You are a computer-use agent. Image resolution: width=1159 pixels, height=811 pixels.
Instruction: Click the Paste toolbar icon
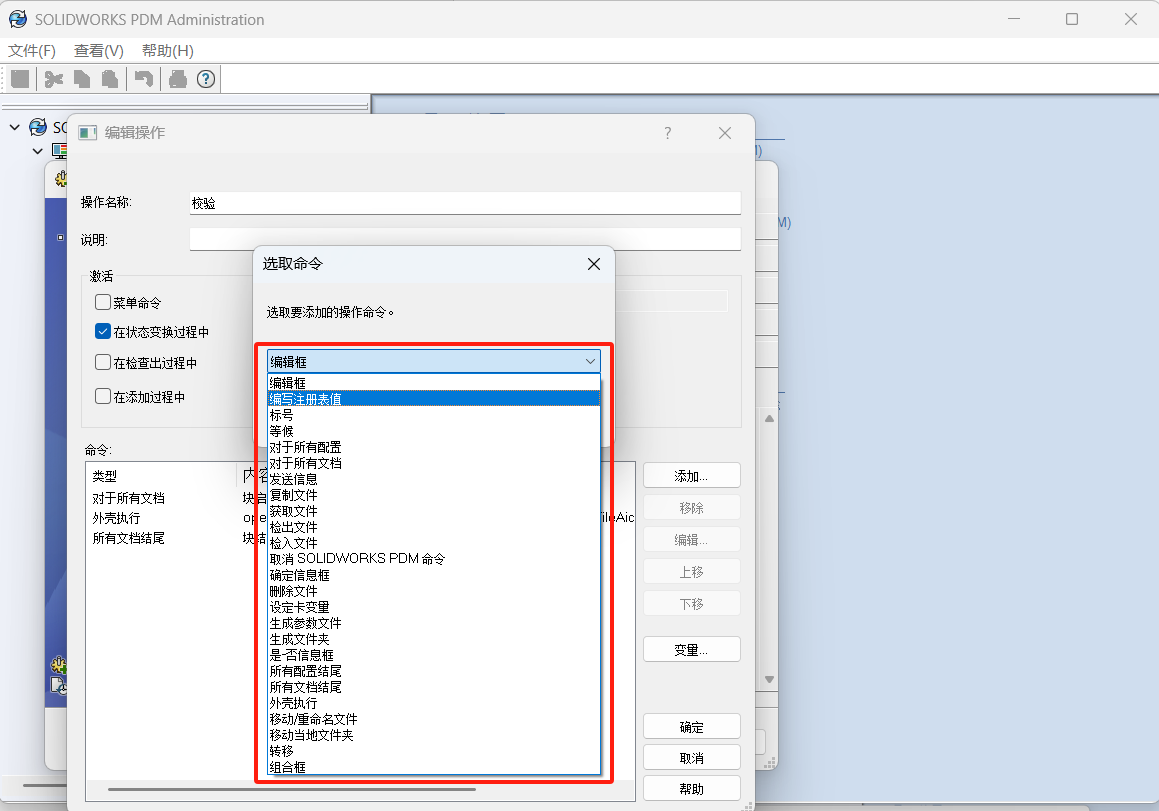coord(110,79)
